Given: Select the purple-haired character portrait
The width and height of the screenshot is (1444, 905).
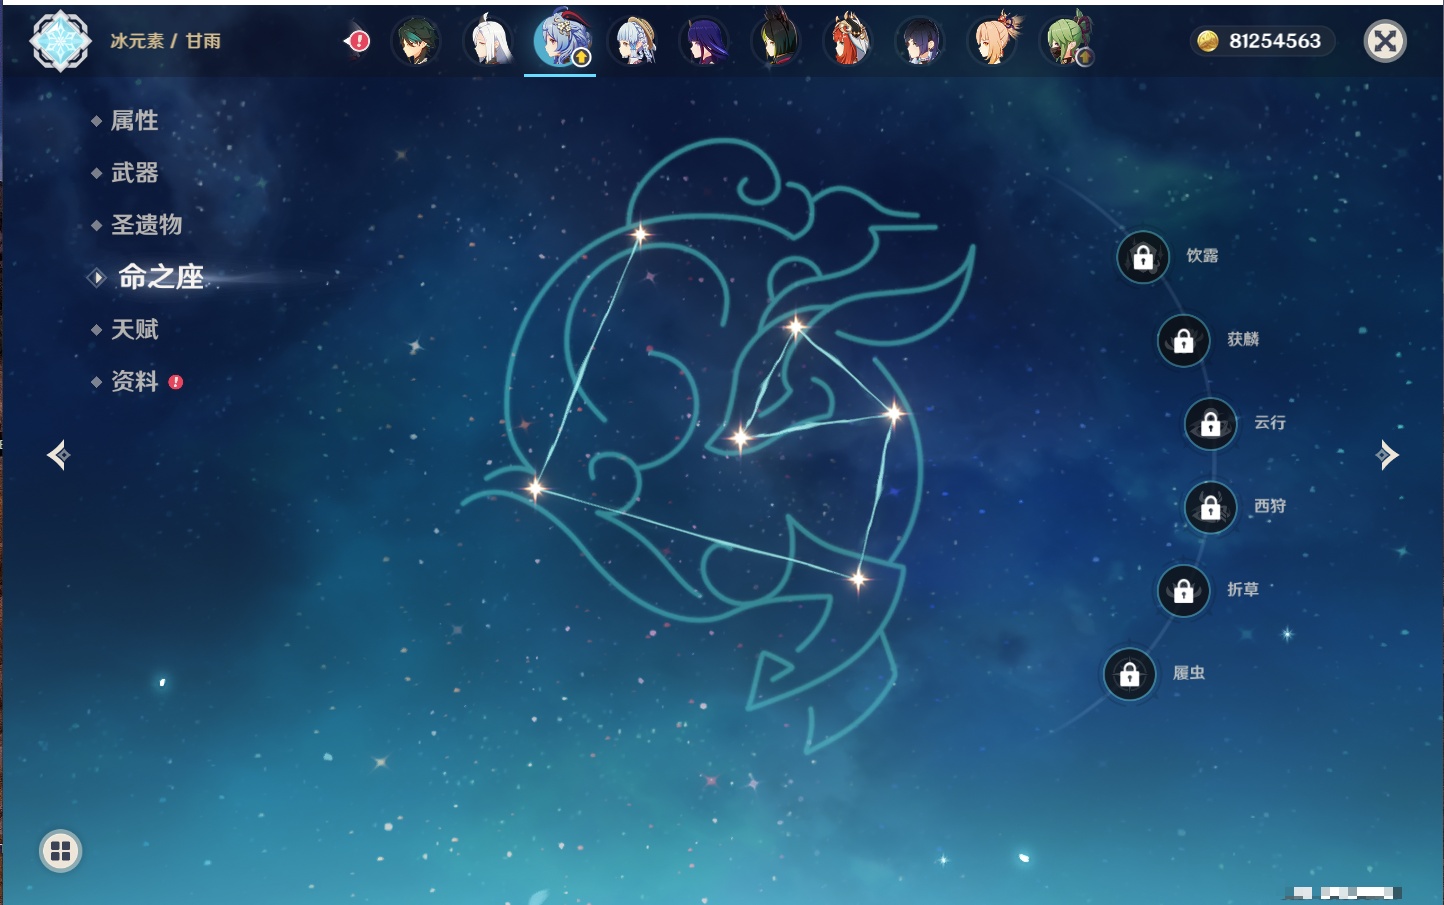Looking at the screenshot, I should (x=705, y=41).
